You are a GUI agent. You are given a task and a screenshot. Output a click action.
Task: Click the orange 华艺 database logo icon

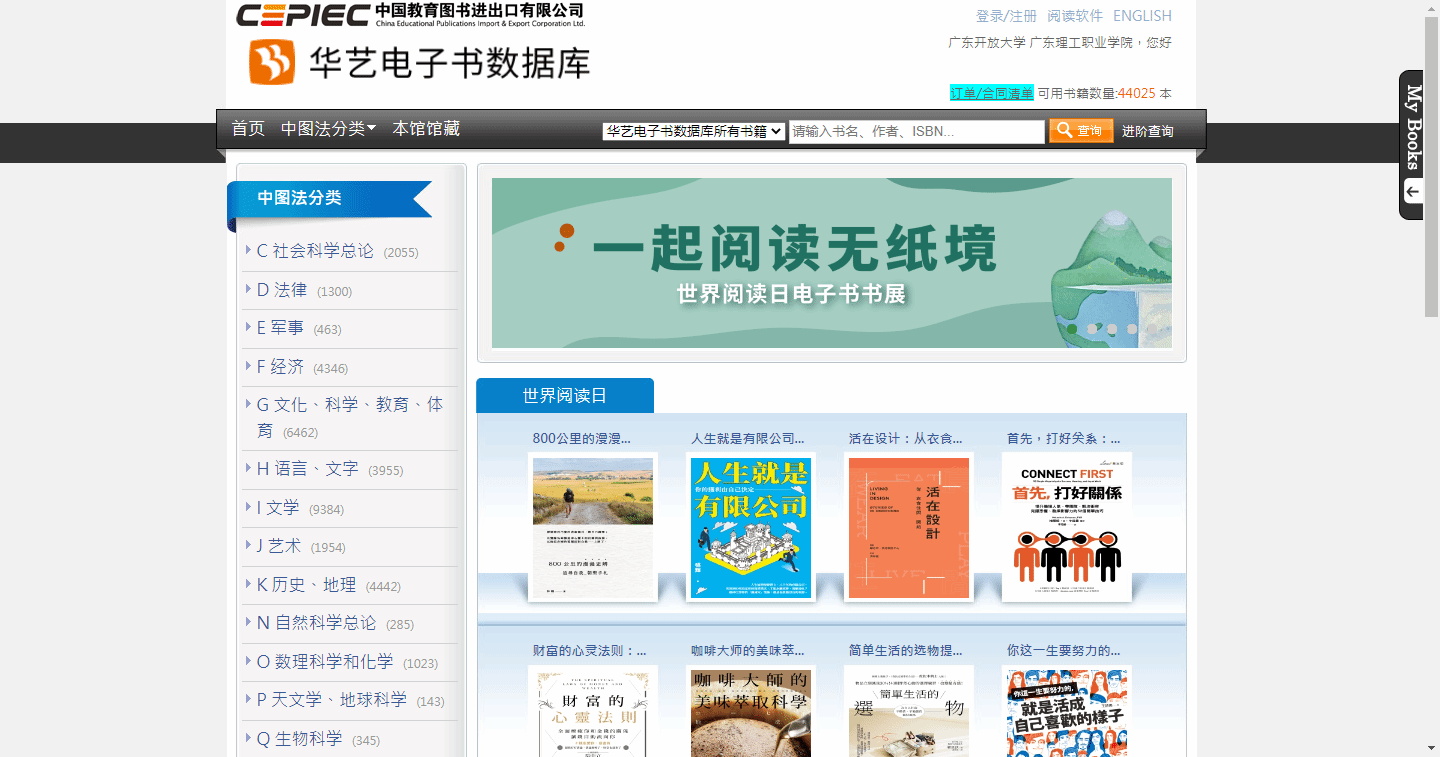point(272,62)
